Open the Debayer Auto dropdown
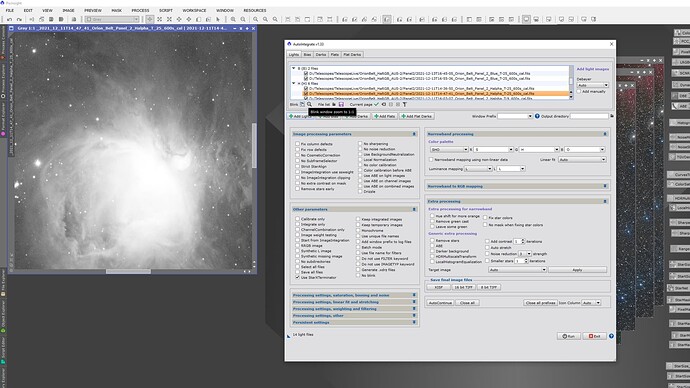Screen dimensions: 690x388 pos(593,85)
